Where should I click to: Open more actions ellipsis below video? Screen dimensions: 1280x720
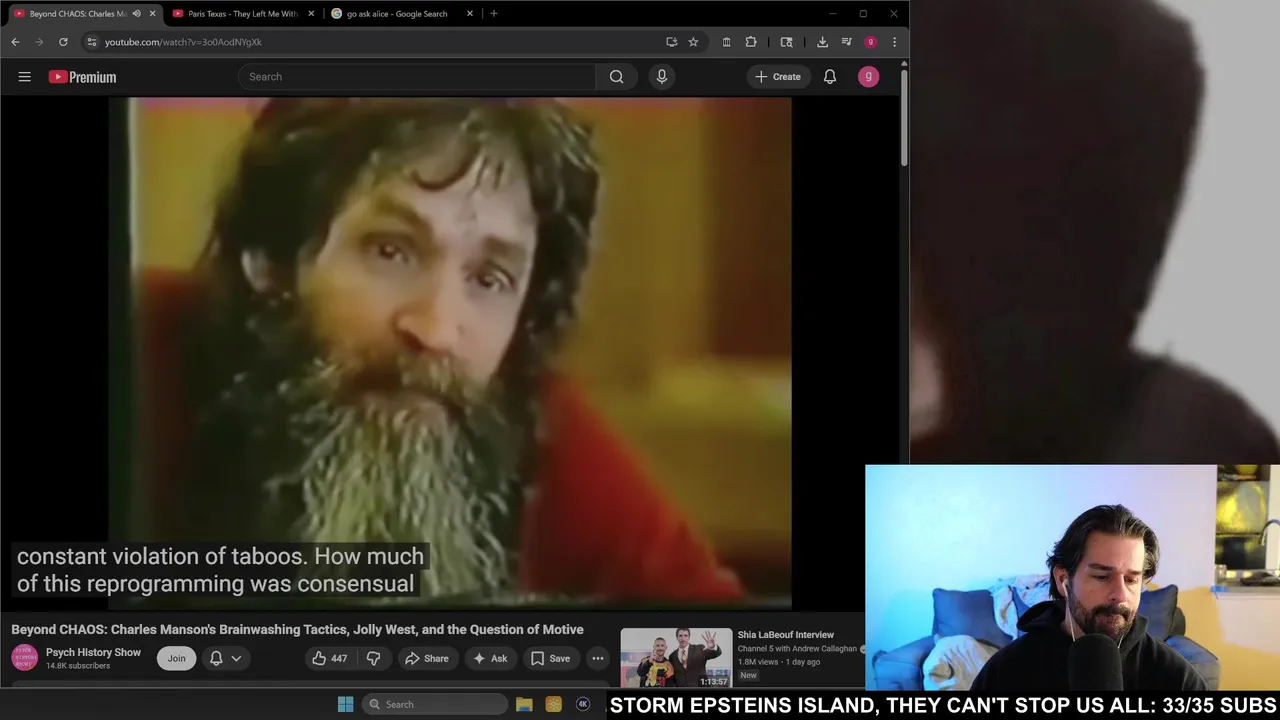(x=597, y=658)
